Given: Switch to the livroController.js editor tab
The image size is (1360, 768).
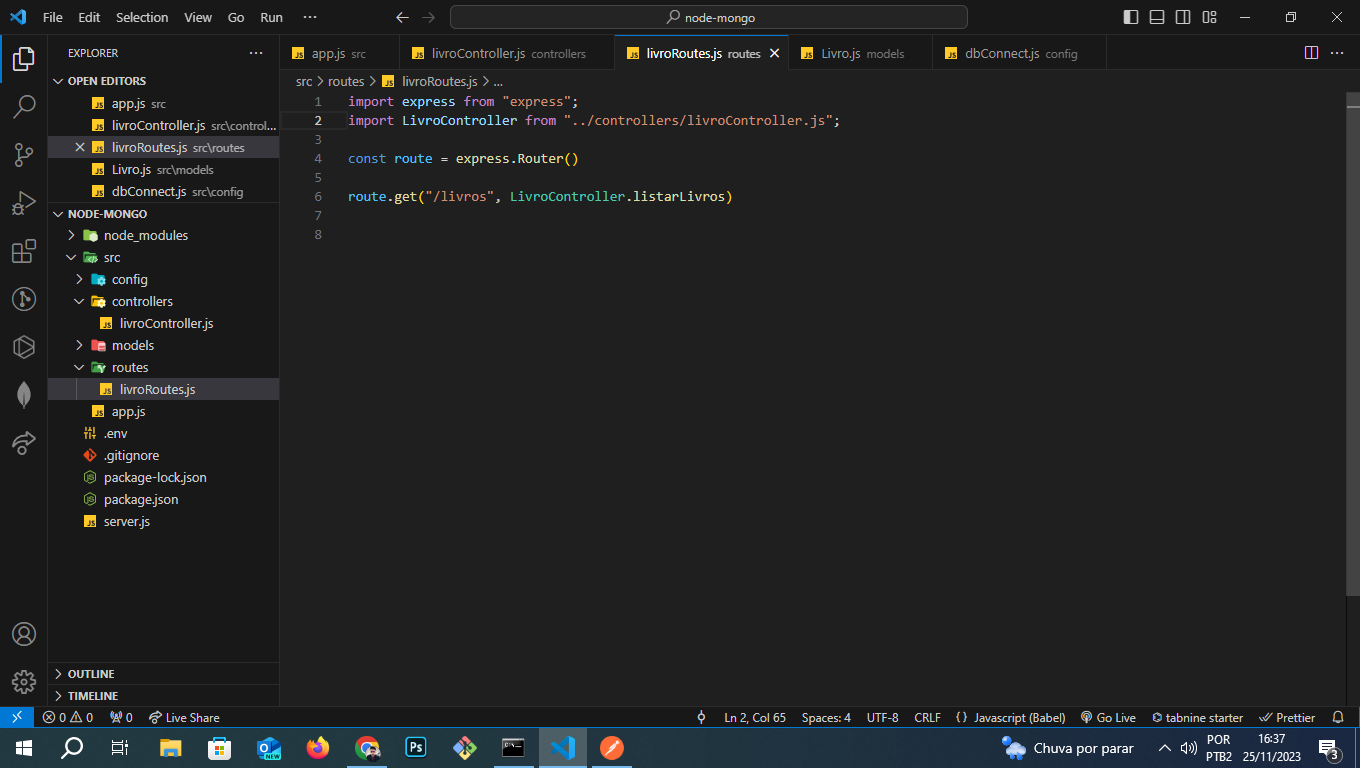Looking at the screenshot, I should pos(506,53).
